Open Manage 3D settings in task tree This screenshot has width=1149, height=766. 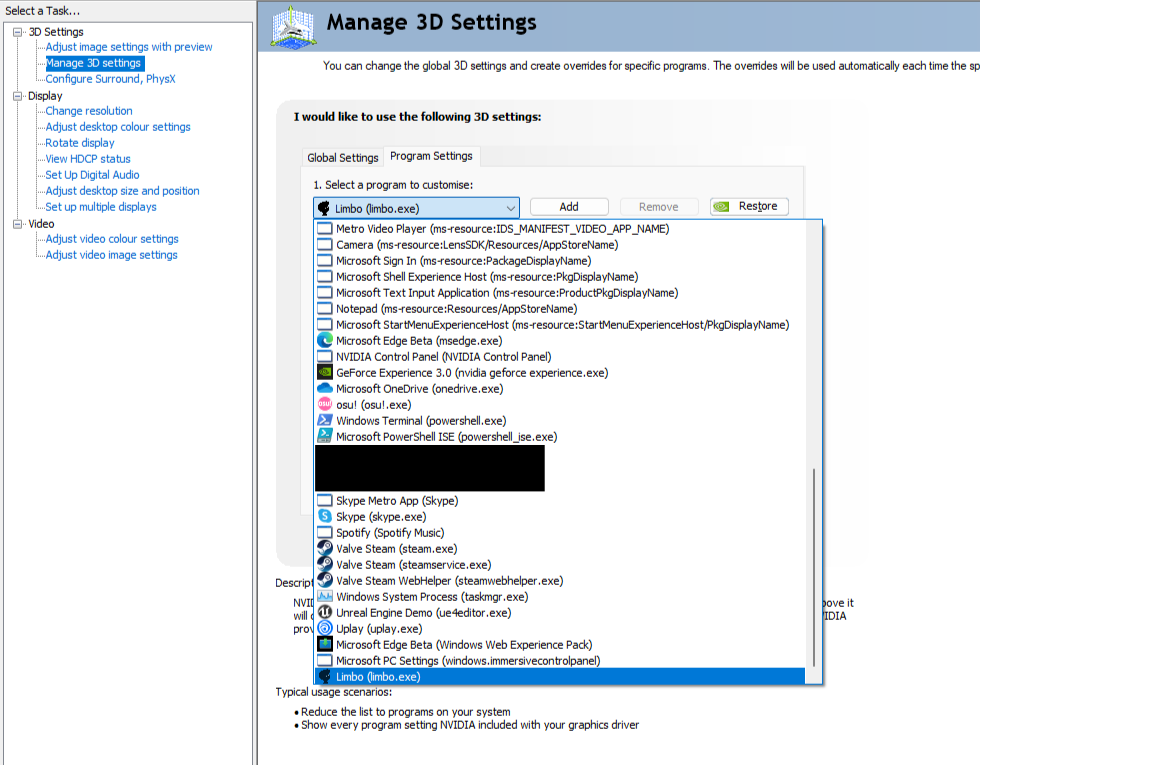(94, 63)
